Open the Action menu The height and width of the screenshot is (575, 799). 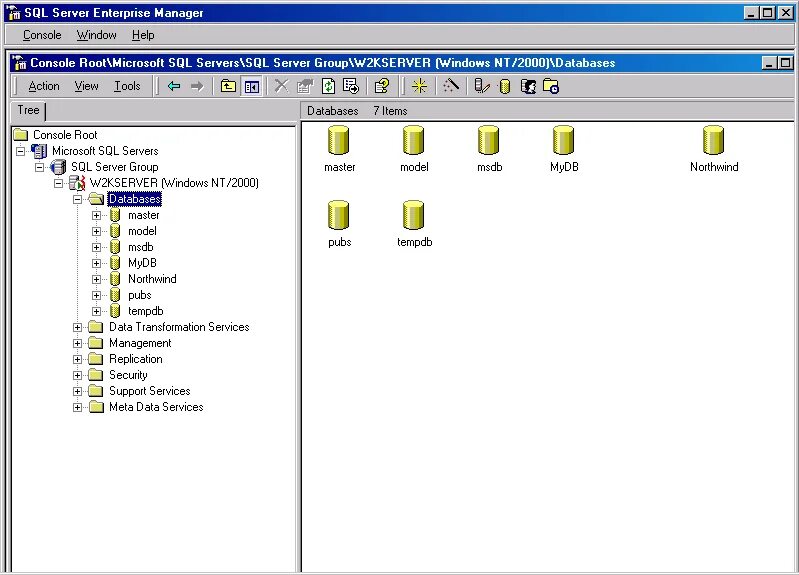pyautogui.click(x=44, y=86)
